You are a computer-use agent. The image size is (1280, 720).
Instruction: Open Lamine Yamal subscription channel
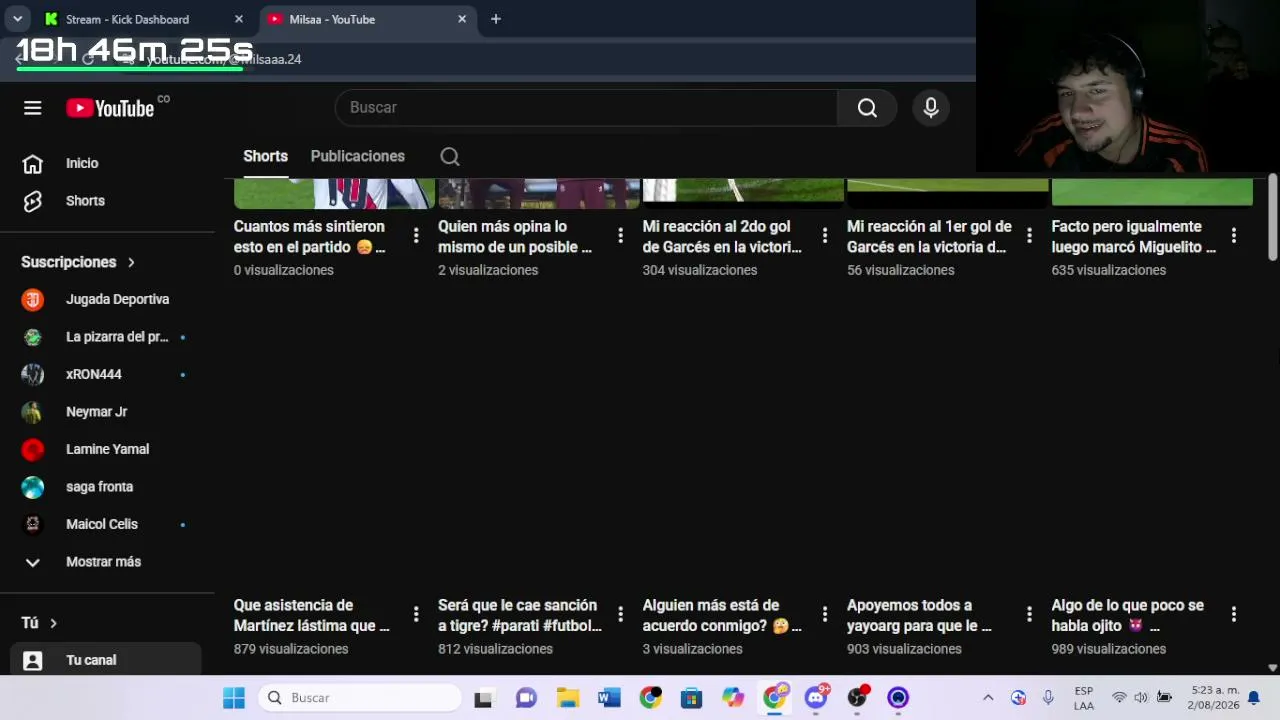click(106, 449)
